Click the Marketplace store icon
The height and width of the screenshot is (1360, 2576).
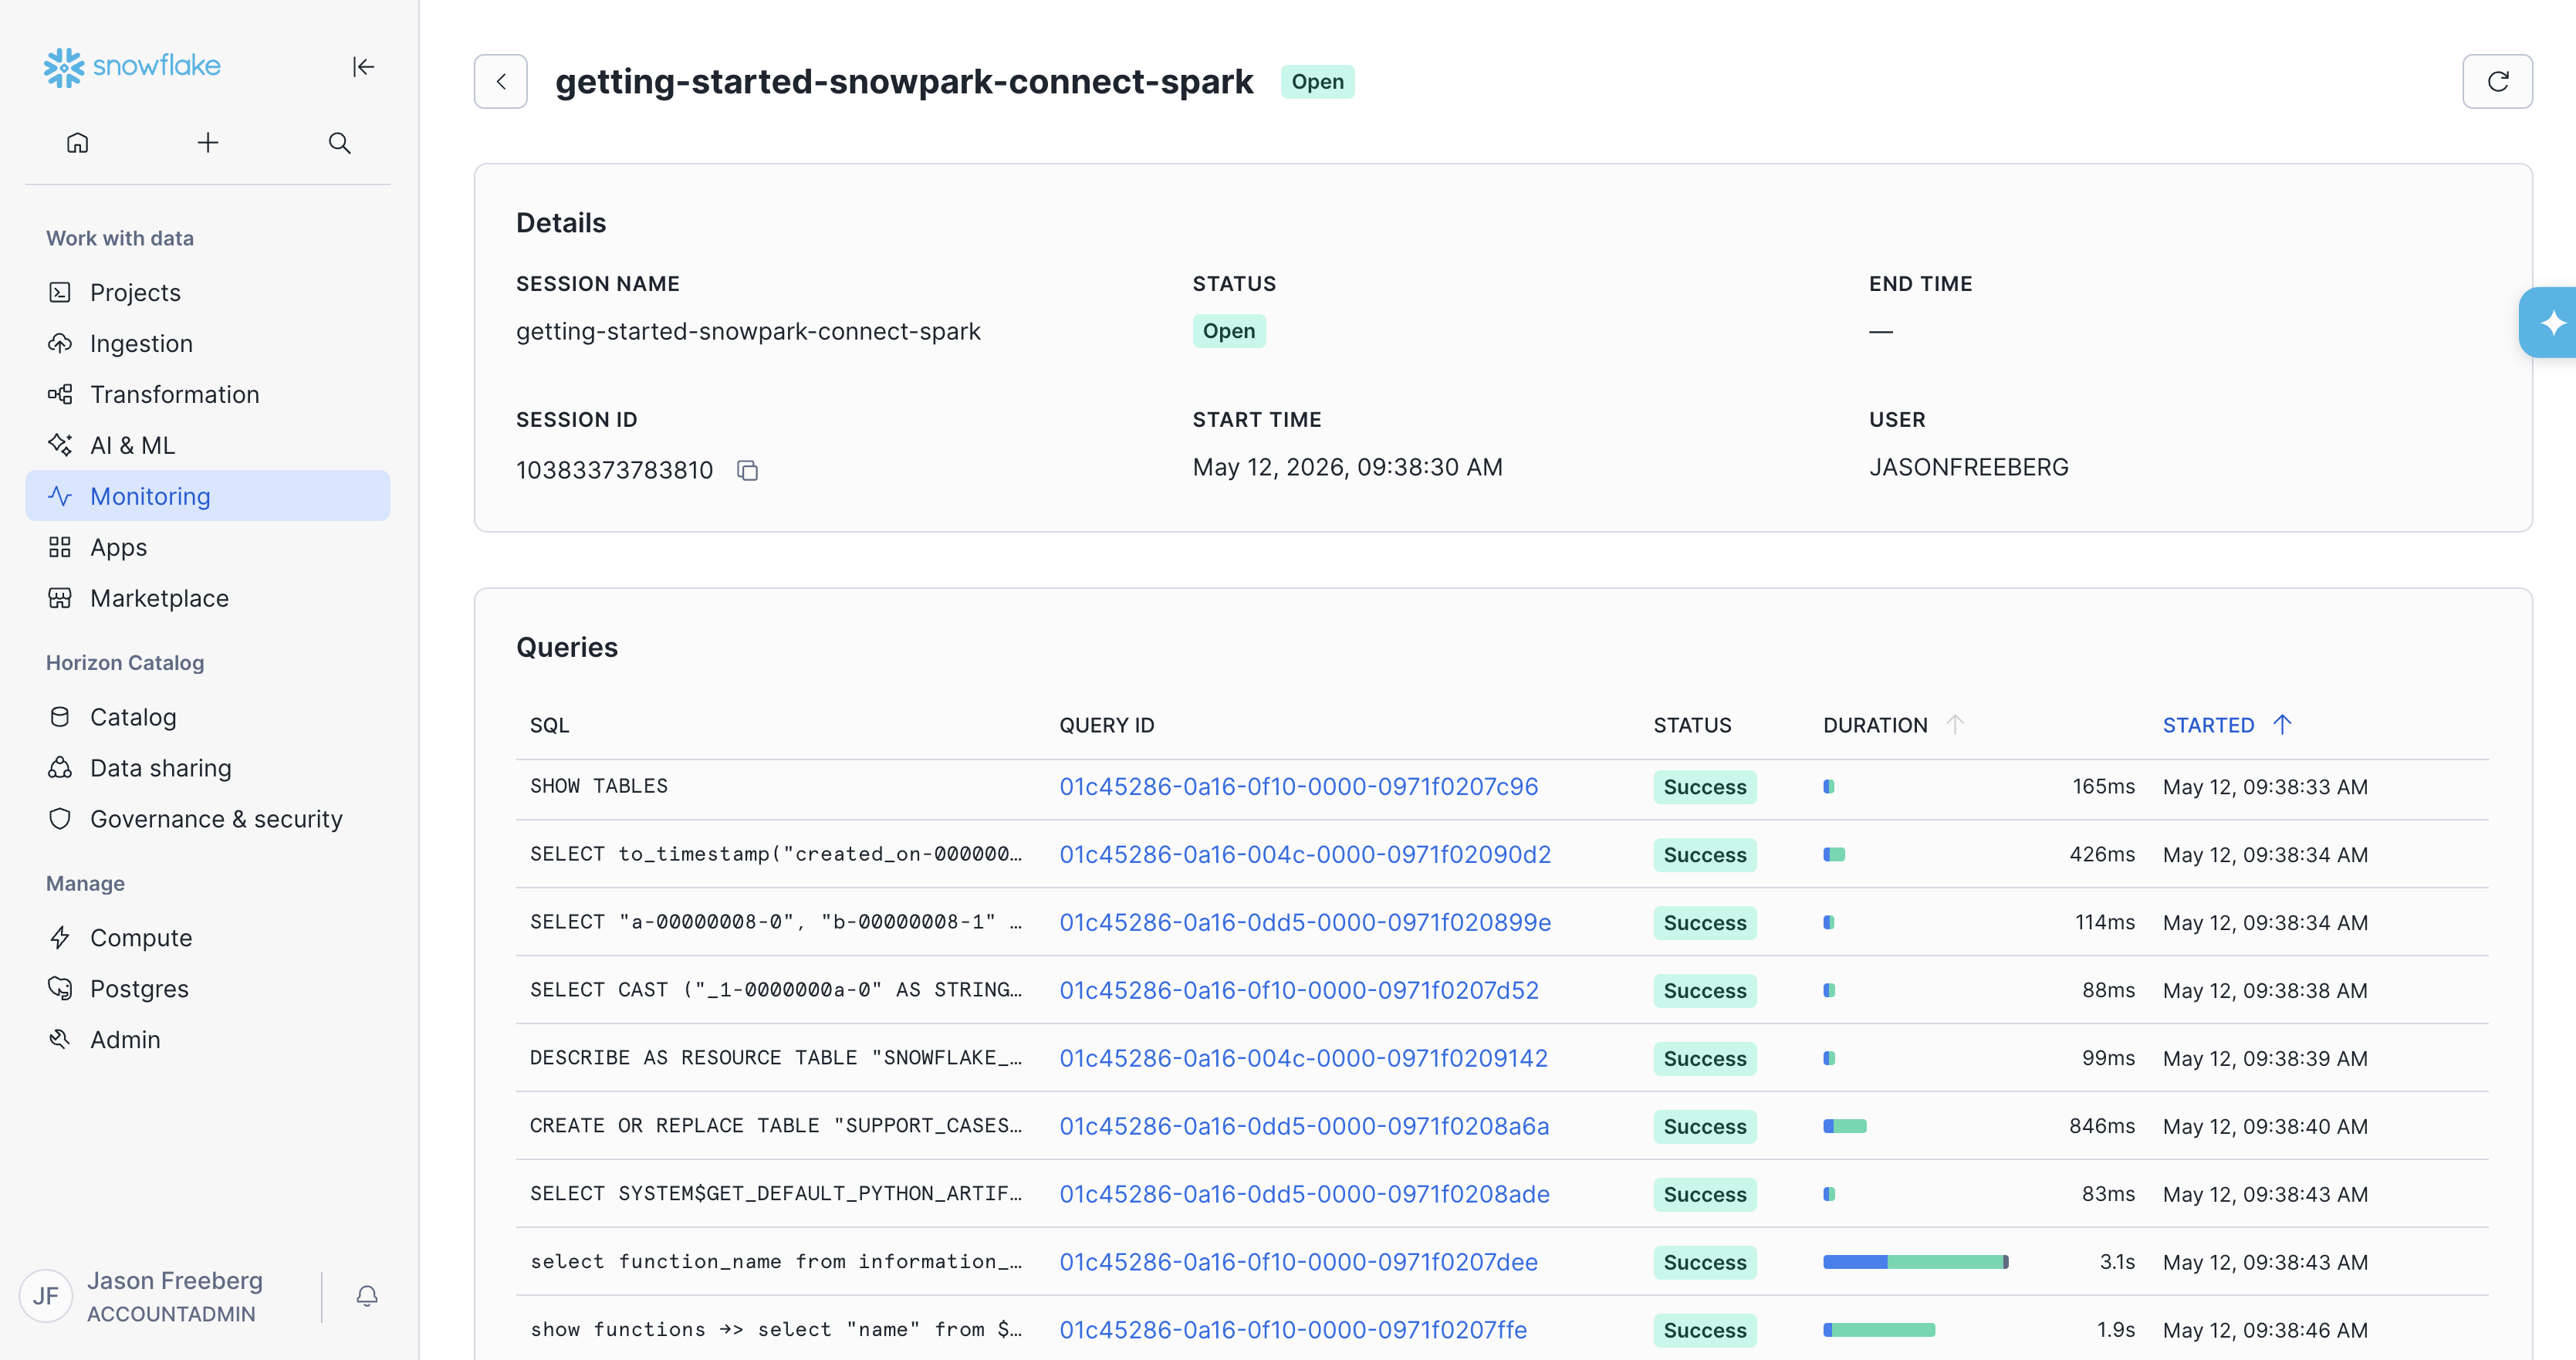pyautogui.click(x=60, y=598)
